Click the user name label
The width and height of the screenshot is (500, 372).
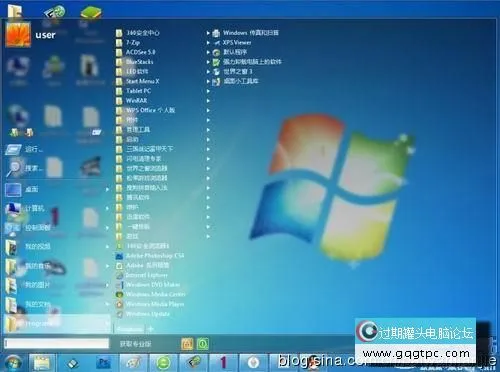45,35
